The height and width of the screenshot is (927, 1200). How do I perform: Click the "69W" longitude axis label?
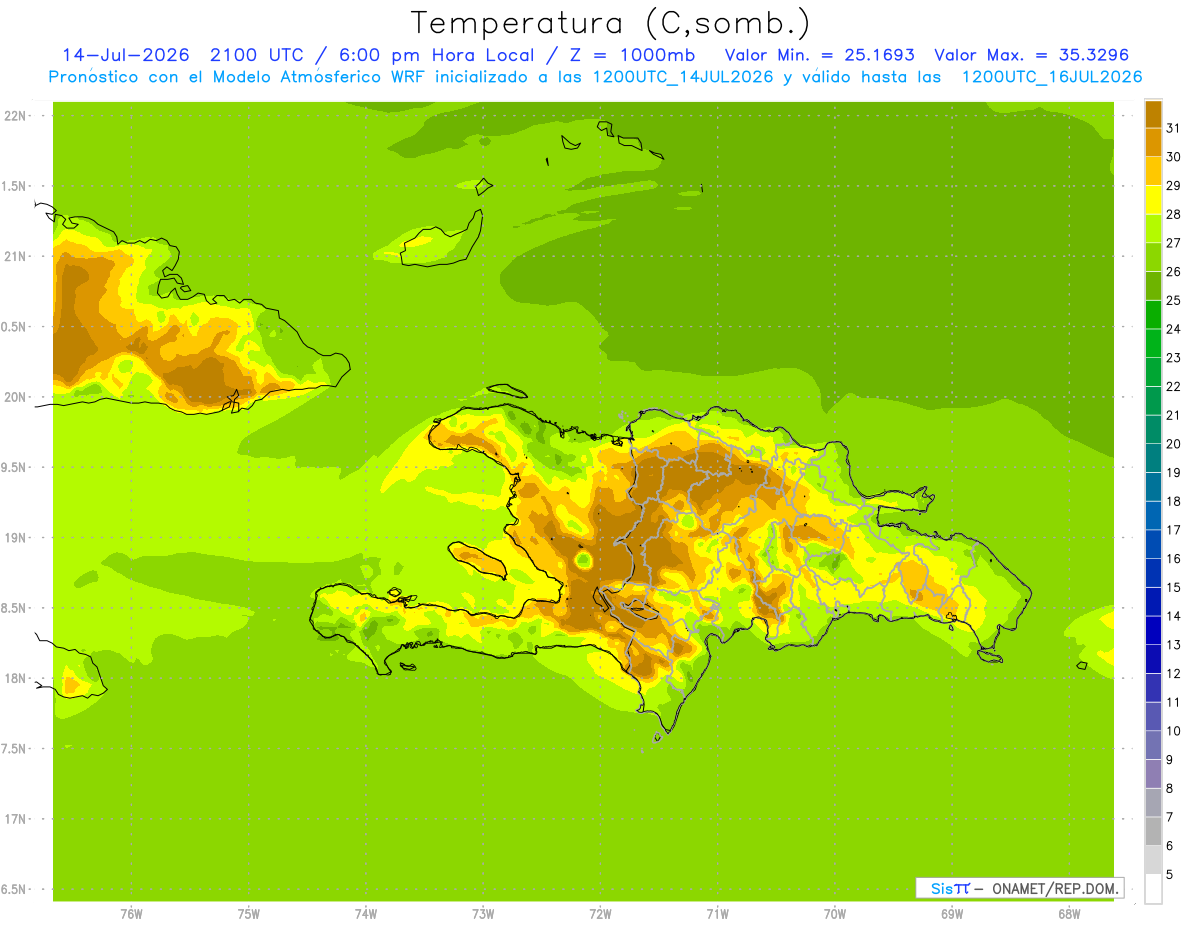(x=951, y=914)
